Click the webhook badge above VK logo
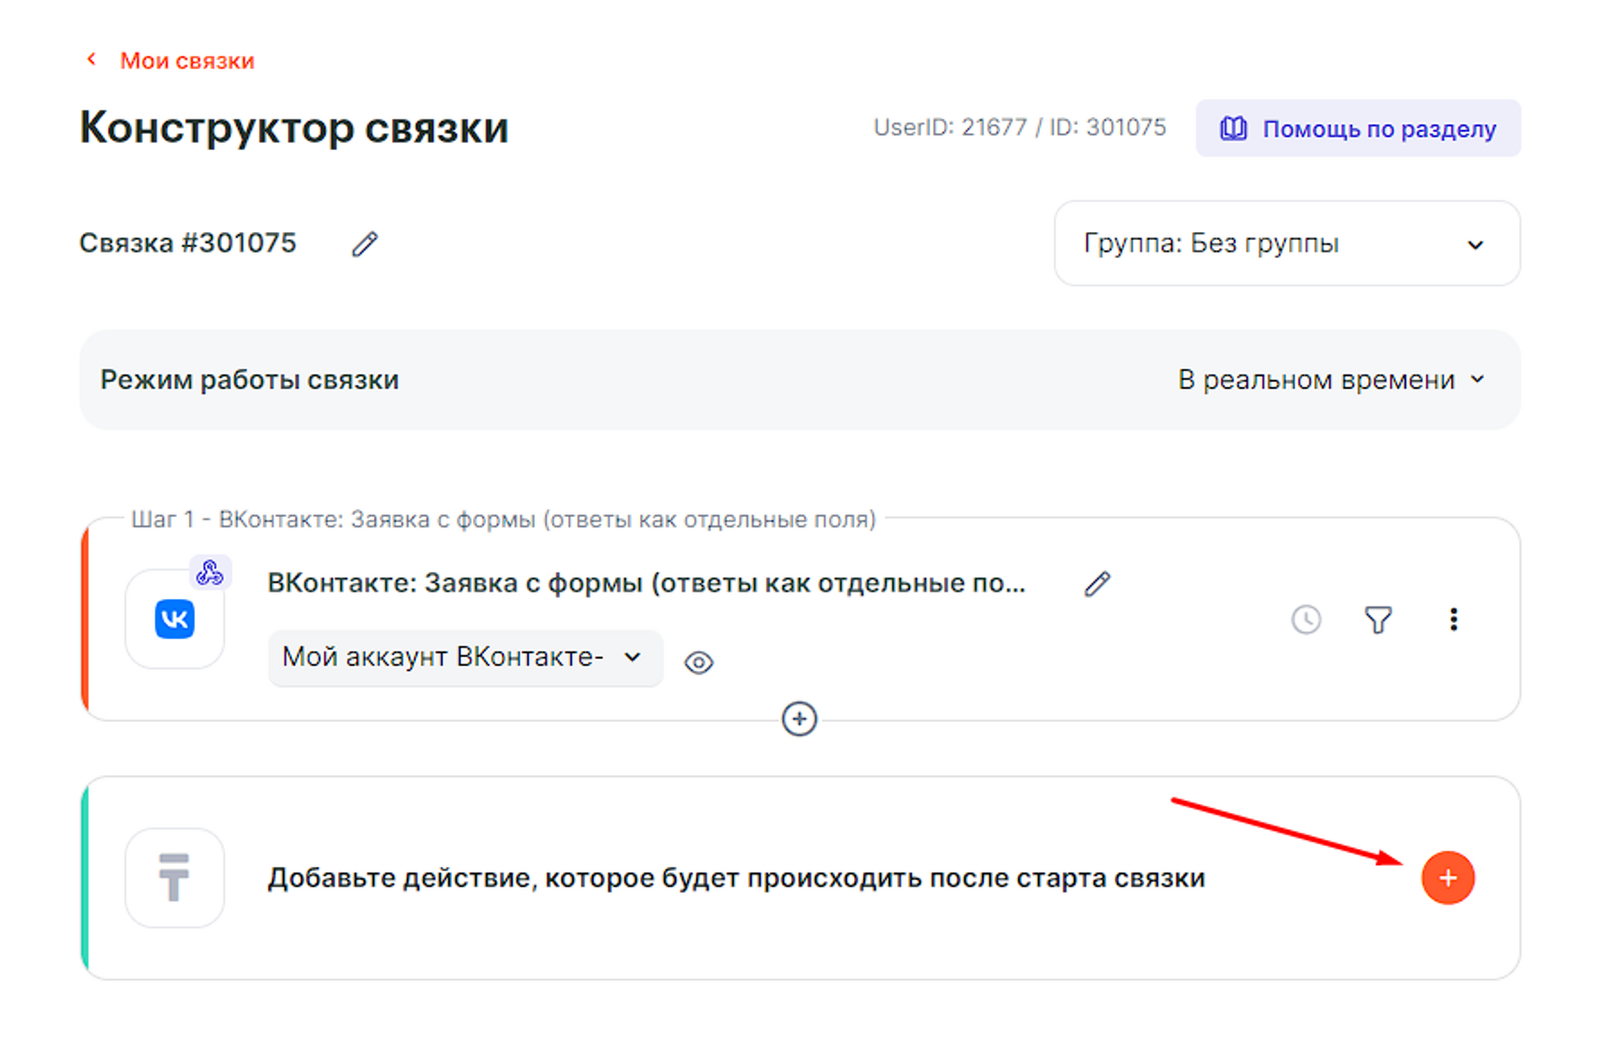This screenshot has width=1600, height=1043. click(210, 573)
